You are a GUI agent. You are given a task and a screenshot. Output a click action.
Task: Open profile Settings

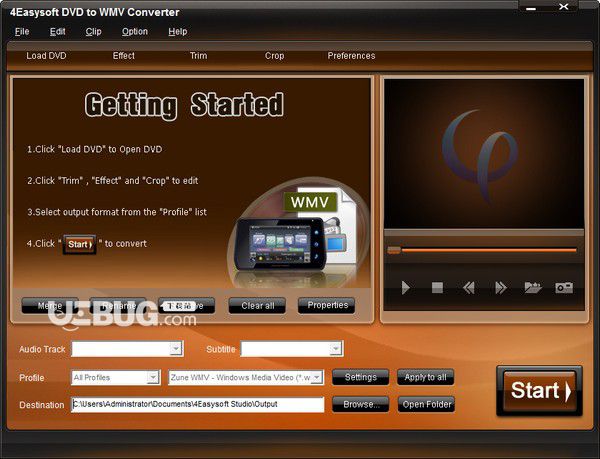pyautogui.click(x=360, y=377)
